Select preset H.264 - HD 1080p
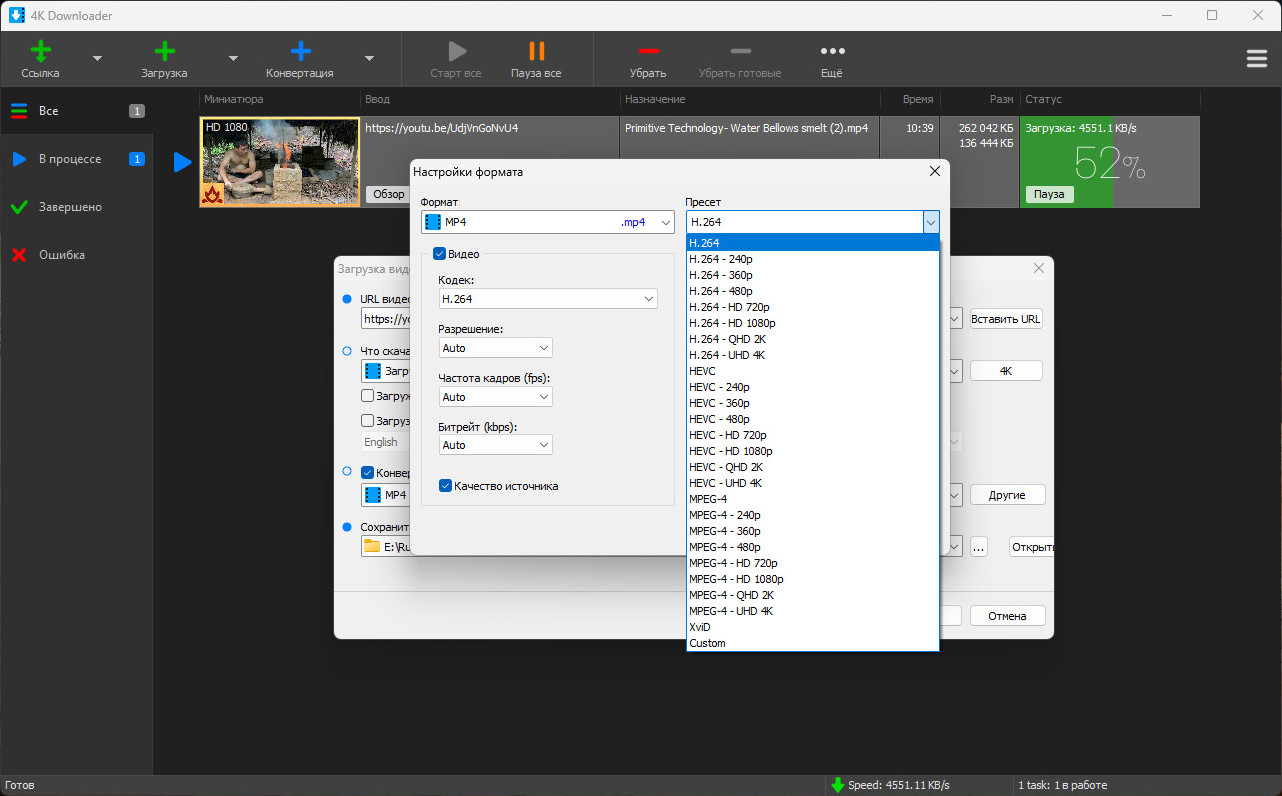Image resolution: width=1282 pixels, height=796 pixels. [812, 323]
